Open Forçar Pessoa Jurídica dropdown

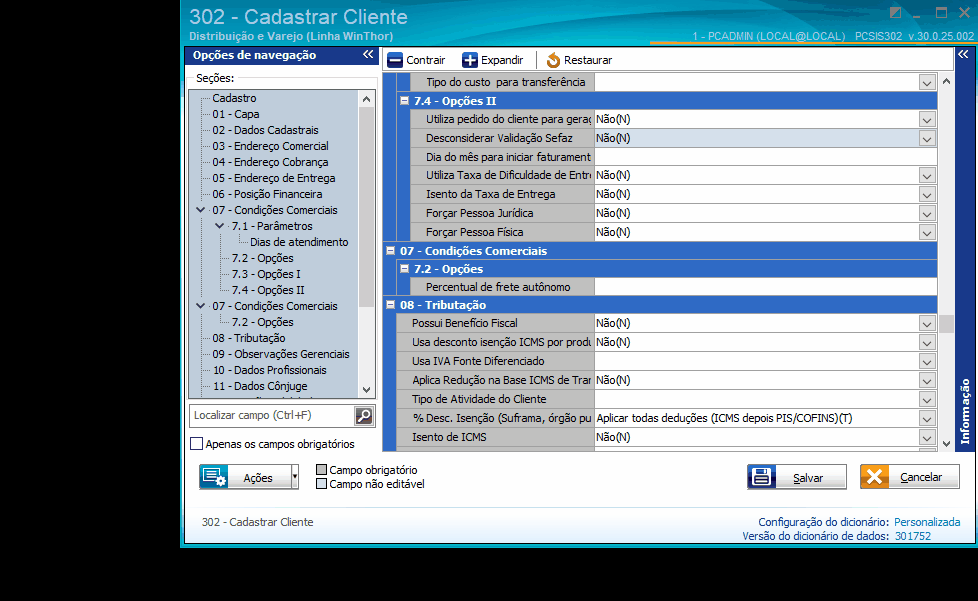(927, 214)
